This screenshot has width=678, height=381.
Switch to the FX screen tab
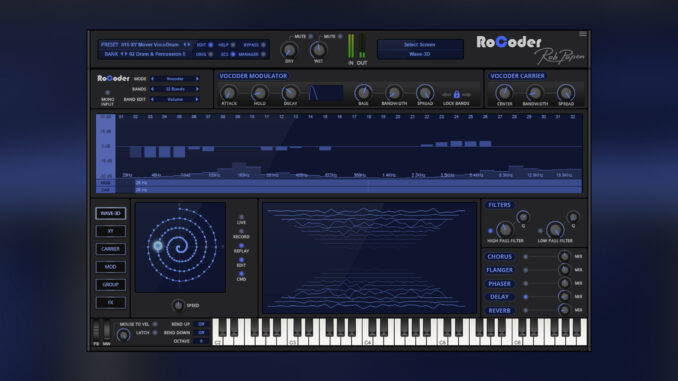(111, 302)
